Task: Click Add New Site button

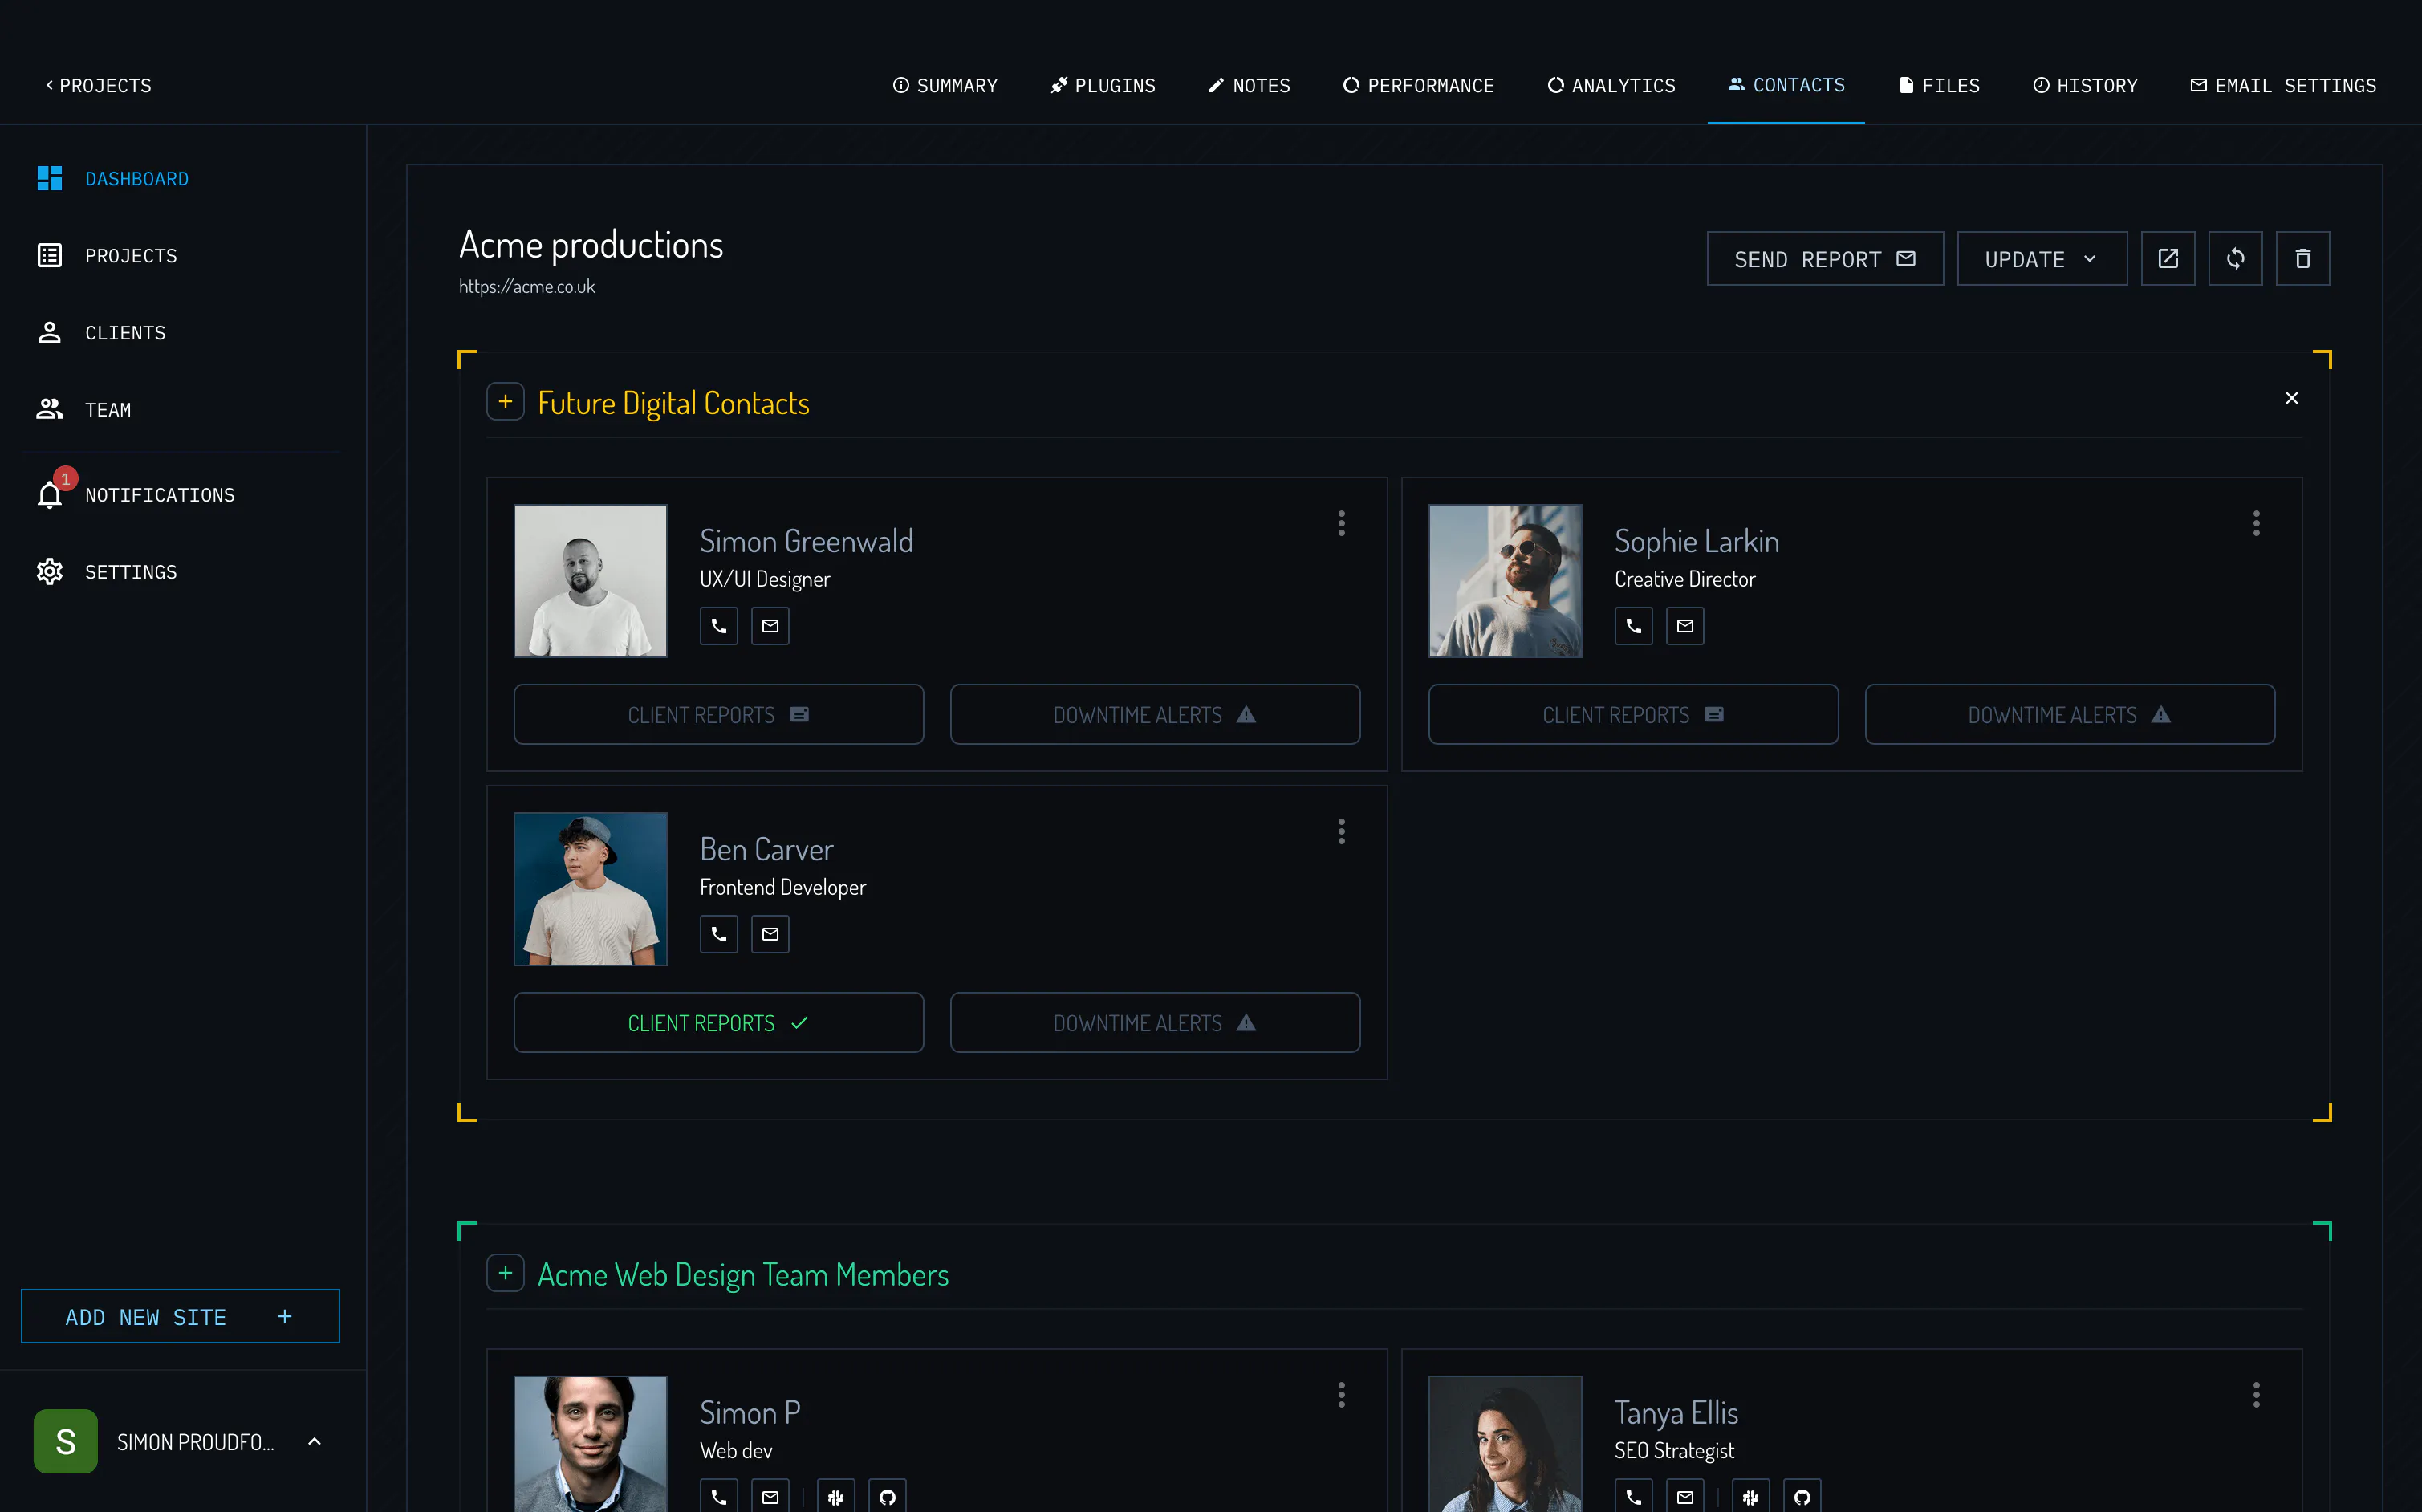Action: tap(180, 1316)
